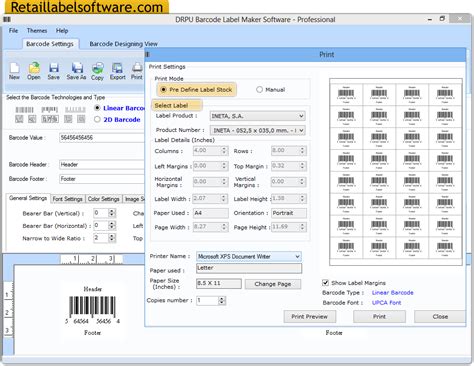Viewport: 474px width, 366px height.
Task: Open the Font Settings tab
Action: 68,199
